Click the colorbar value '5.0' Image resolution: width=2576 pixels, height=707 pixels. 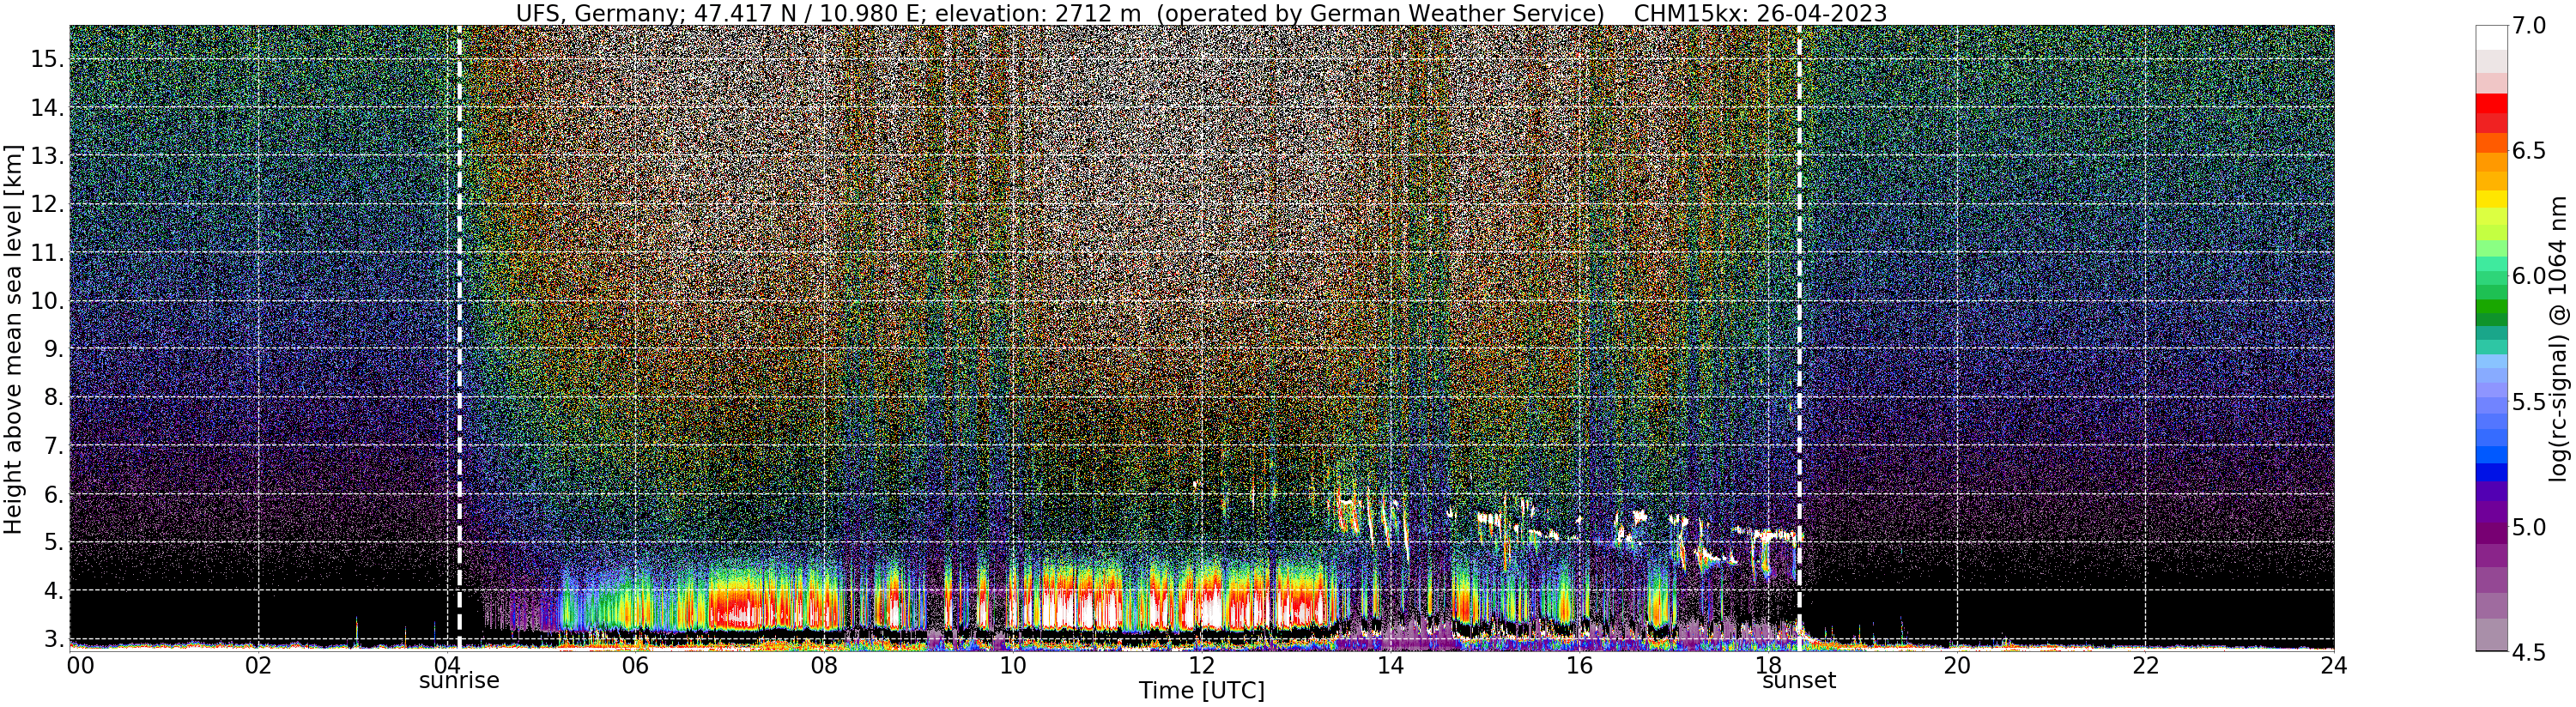tap(2529, 527)
